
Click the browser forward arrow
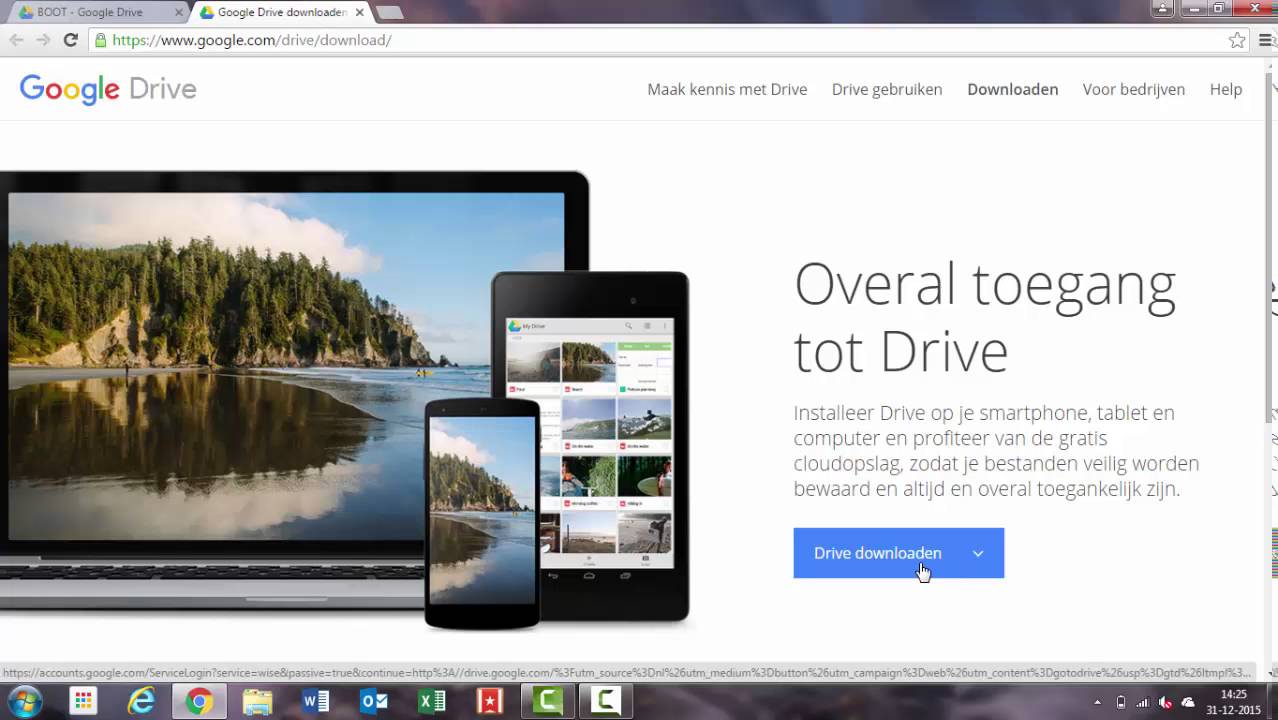point(43,40)
